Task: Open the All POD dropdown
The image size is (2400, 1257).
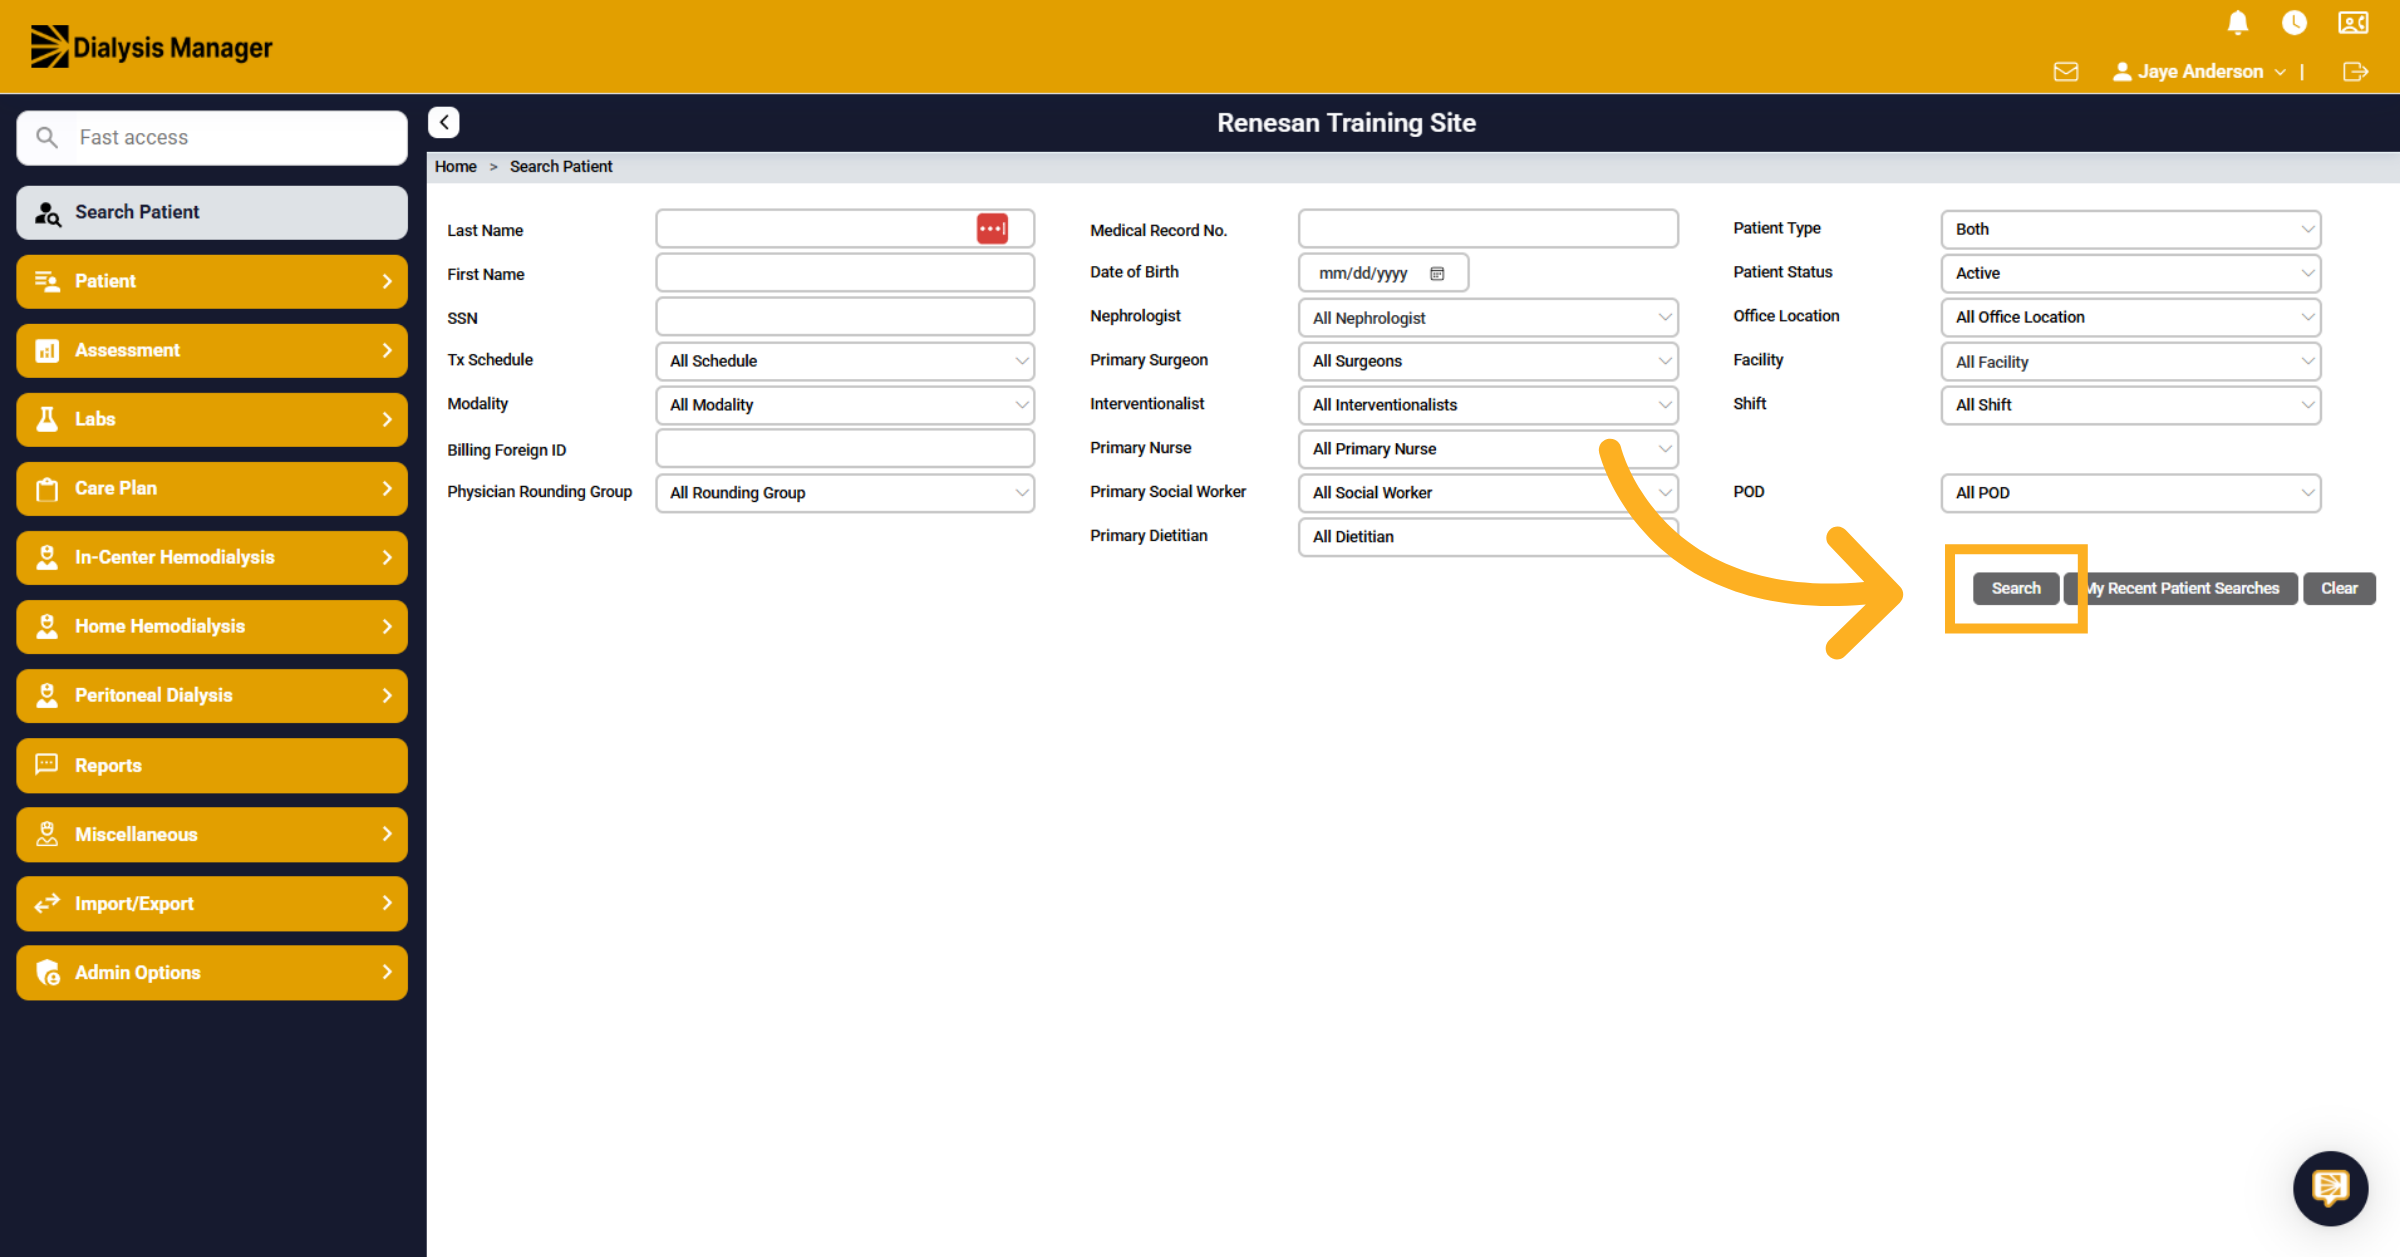Action: coord(2131,493)
